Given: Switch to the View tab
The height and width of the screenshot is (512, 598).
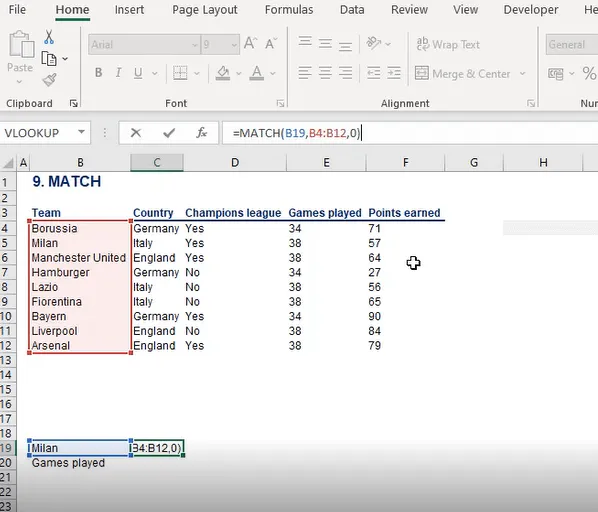Looking at the screenshot, I should [465, 10].
